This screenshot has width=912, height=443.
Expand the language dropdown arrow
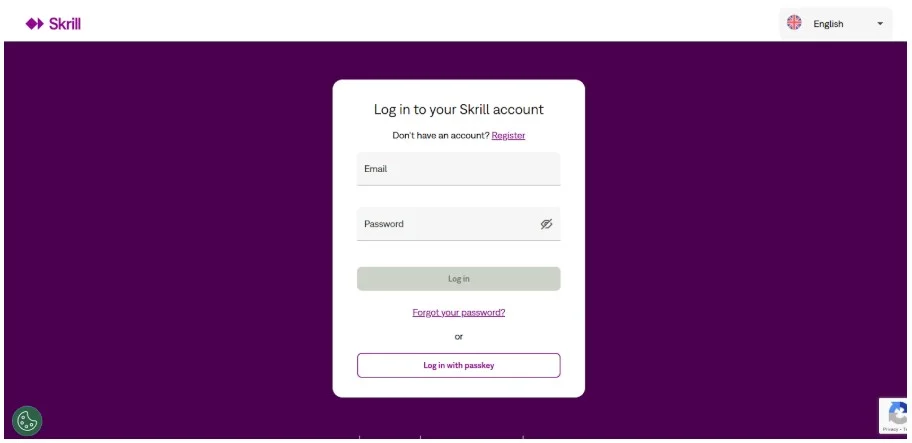coord(880,24)
